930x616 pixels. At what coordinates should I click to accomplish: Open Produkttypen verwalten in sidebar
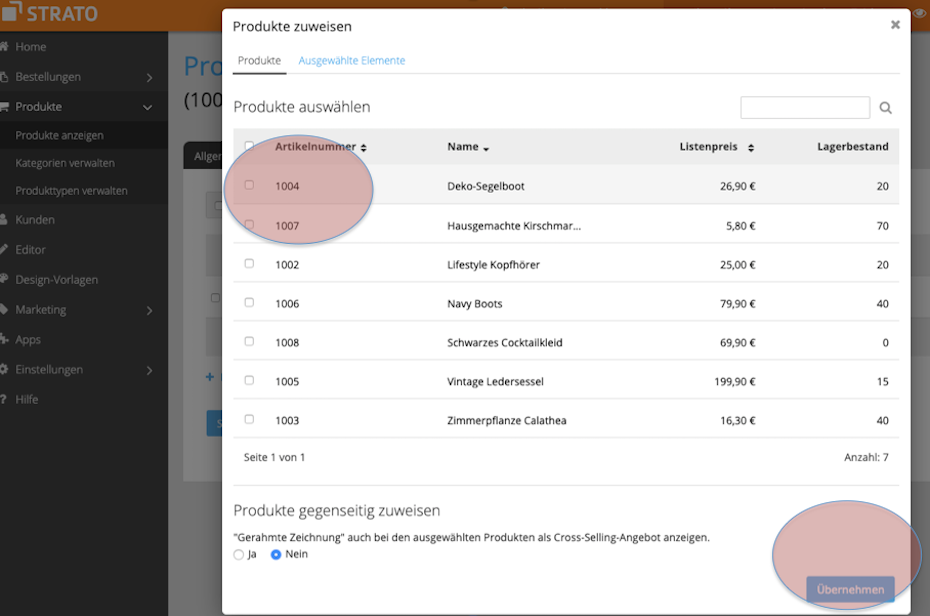tap(71, 191)
